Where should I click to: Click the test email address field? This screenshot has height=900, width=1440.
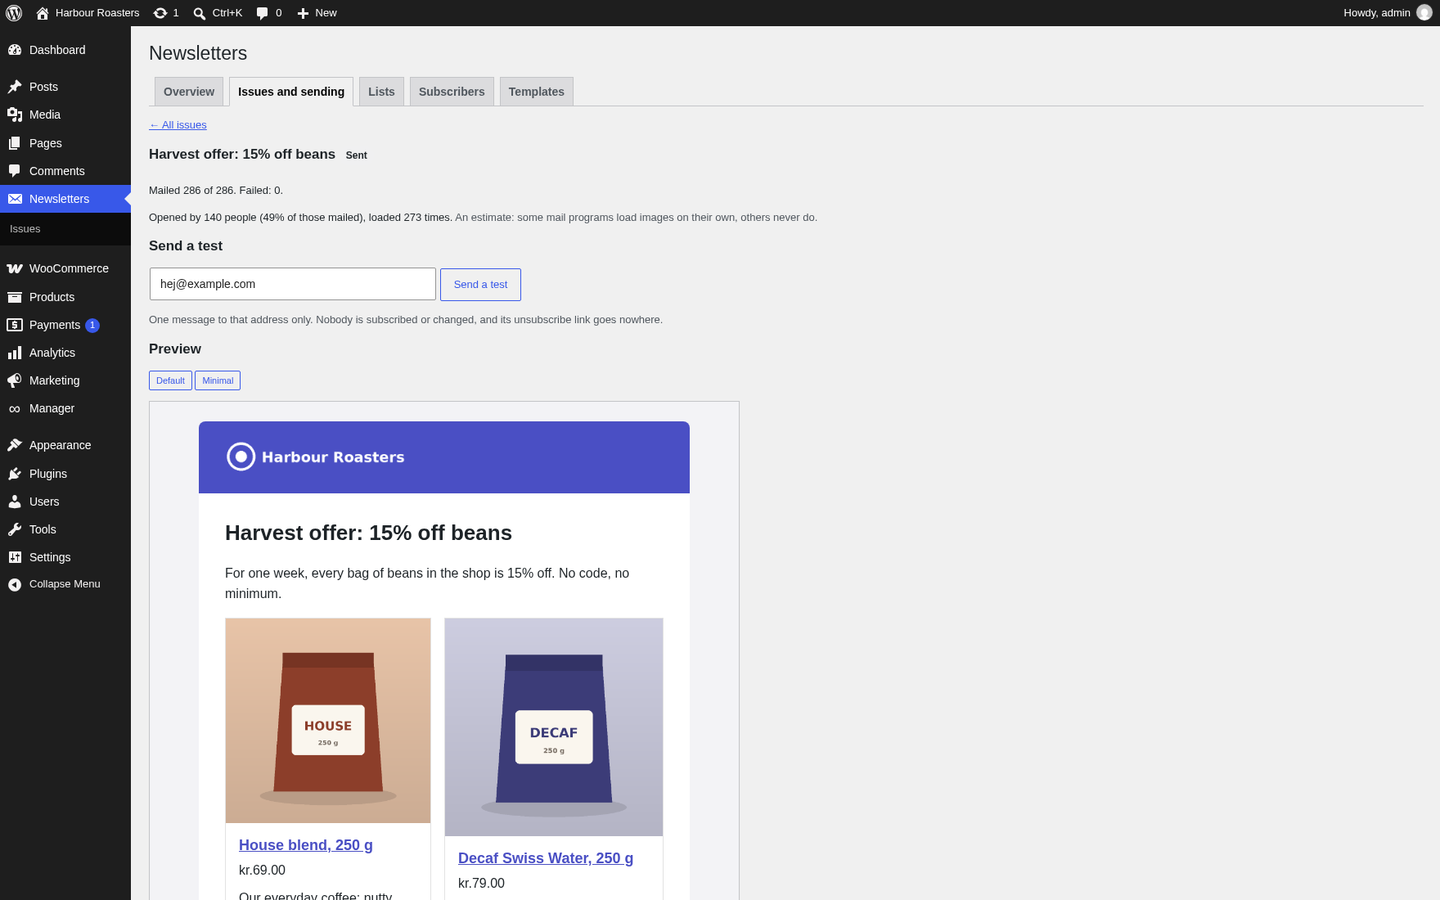[293, 284]
